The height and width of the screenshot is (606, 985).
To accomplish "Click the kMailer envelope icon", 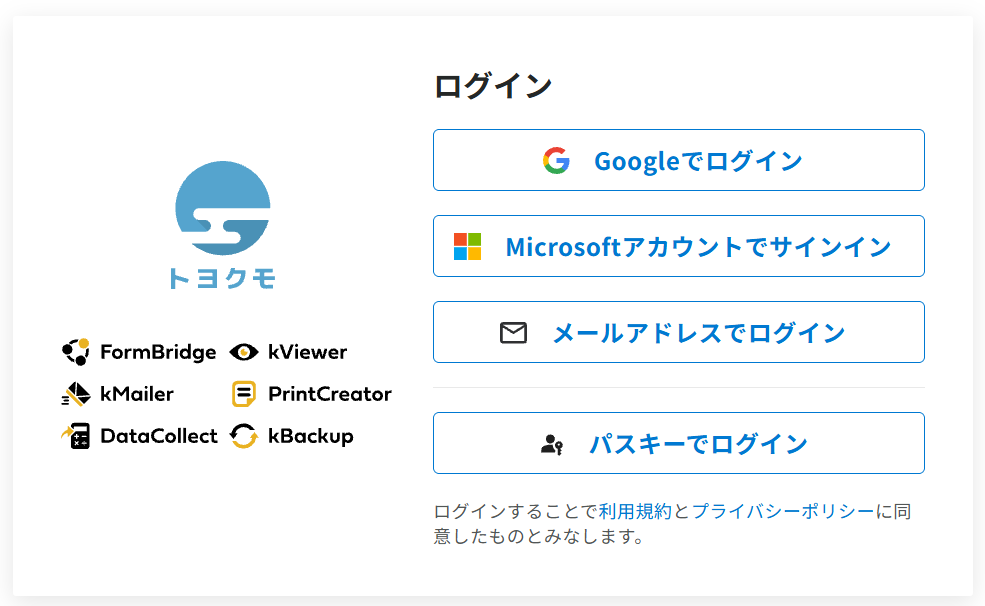I will point(76,394).
